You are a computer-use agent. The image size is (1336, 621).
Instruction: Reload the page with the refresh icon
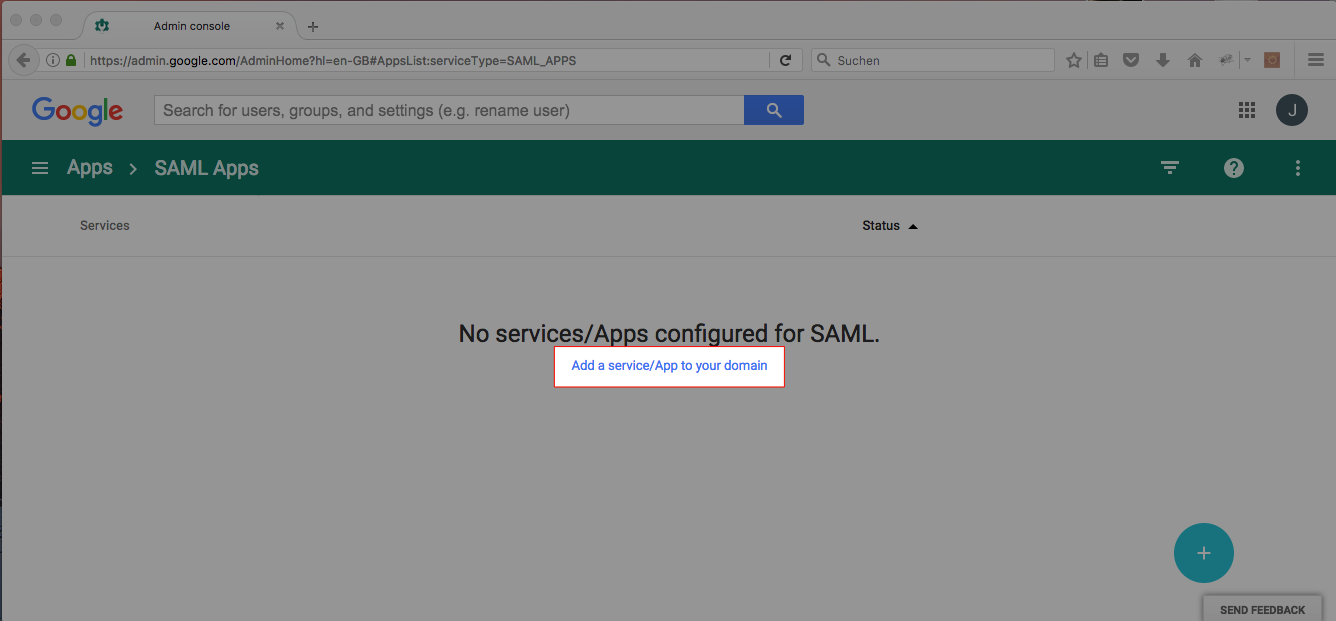[x=786, y=60]
